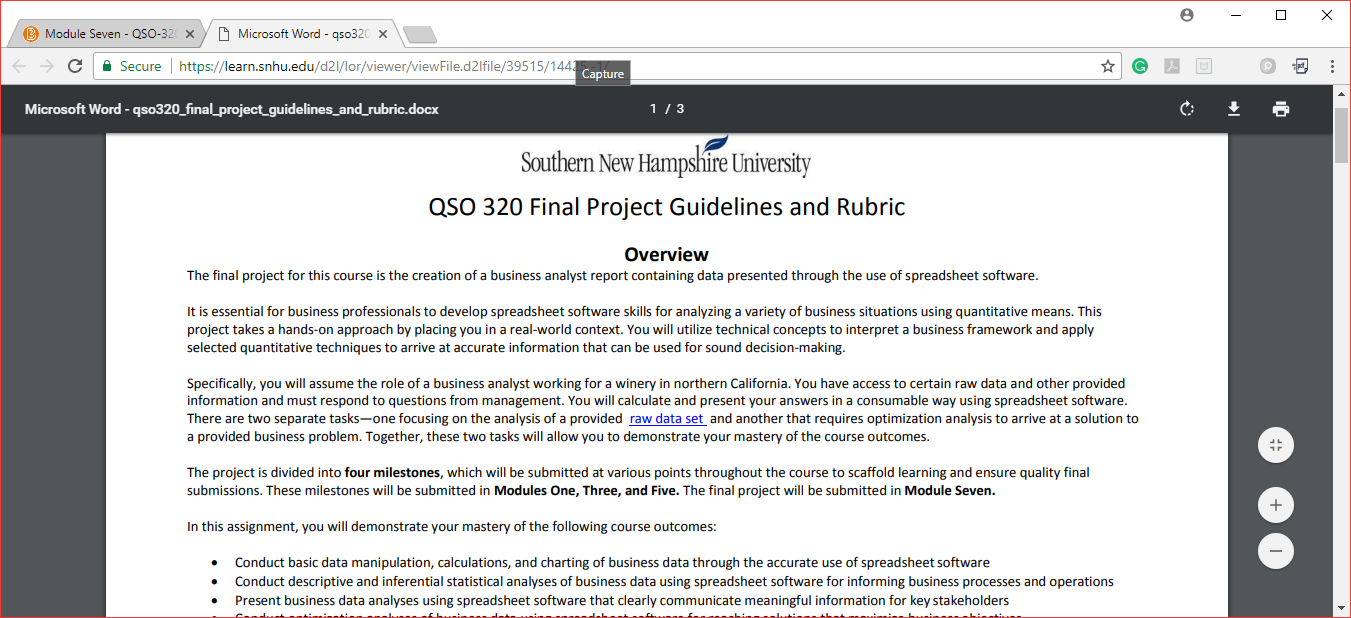Click the document filename in the PDF toolbar

(232, 109)
